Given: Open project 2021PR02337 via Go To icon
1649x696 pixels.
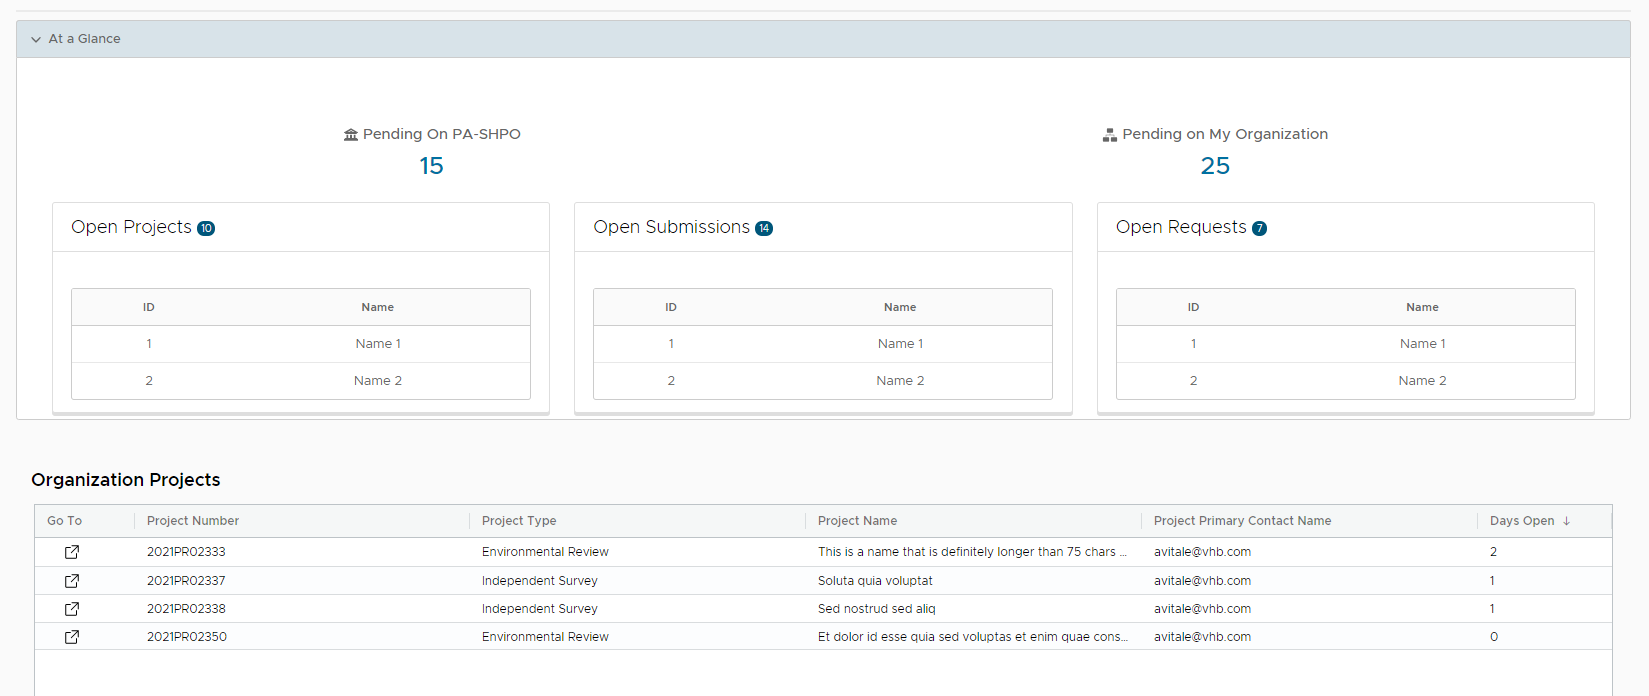Looking at the screenshot, I should 72,581.
